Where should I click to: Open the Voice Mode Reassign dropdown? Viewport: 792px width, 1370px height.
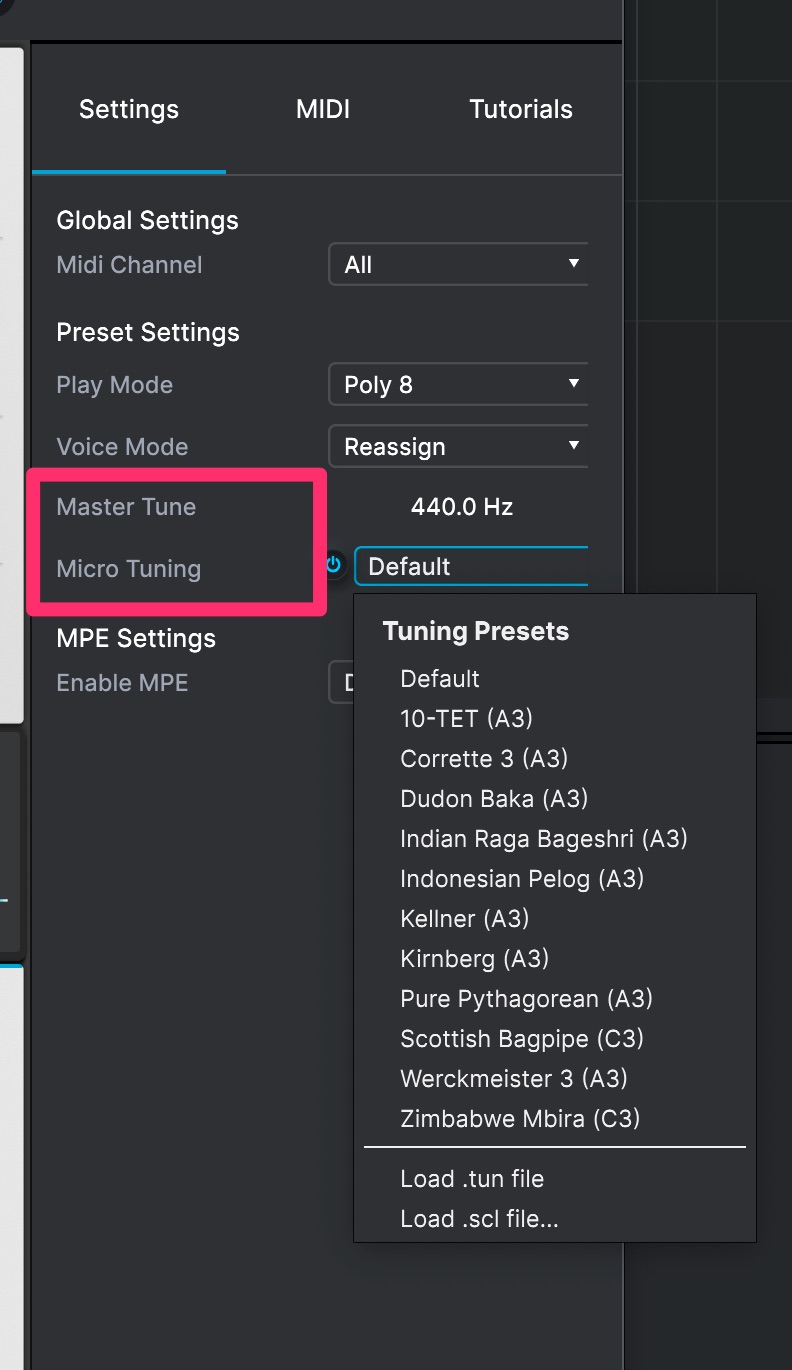point(458,447)
